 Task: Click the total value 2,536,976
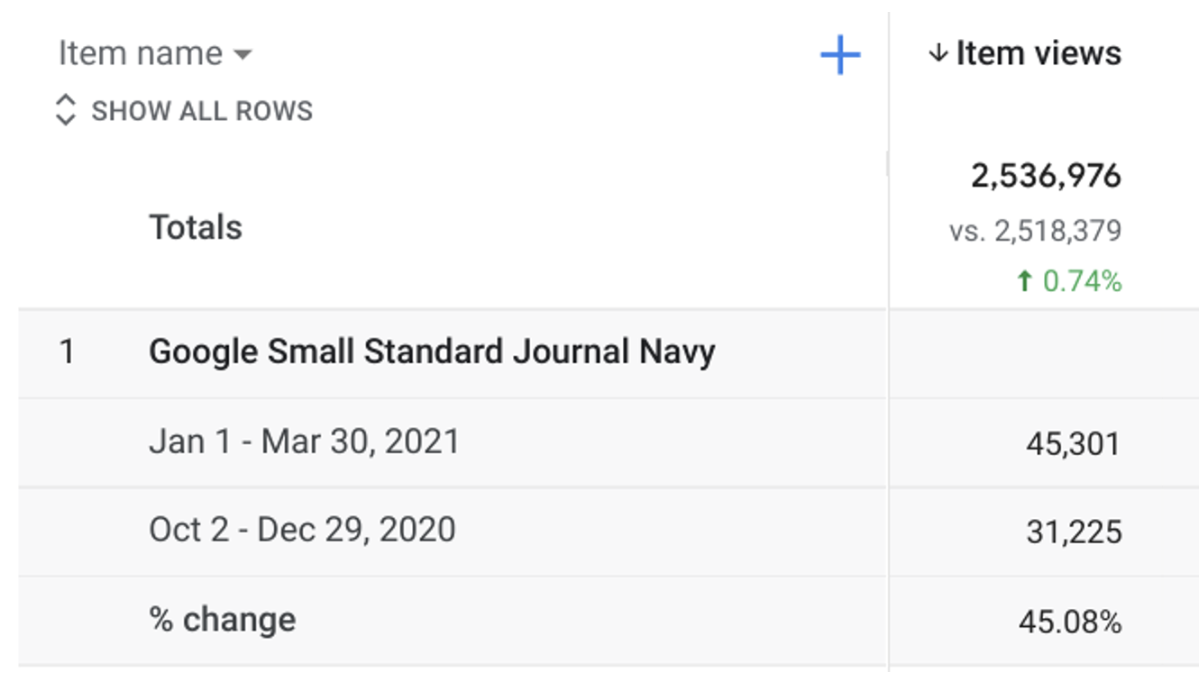(x=1046, y=177)
